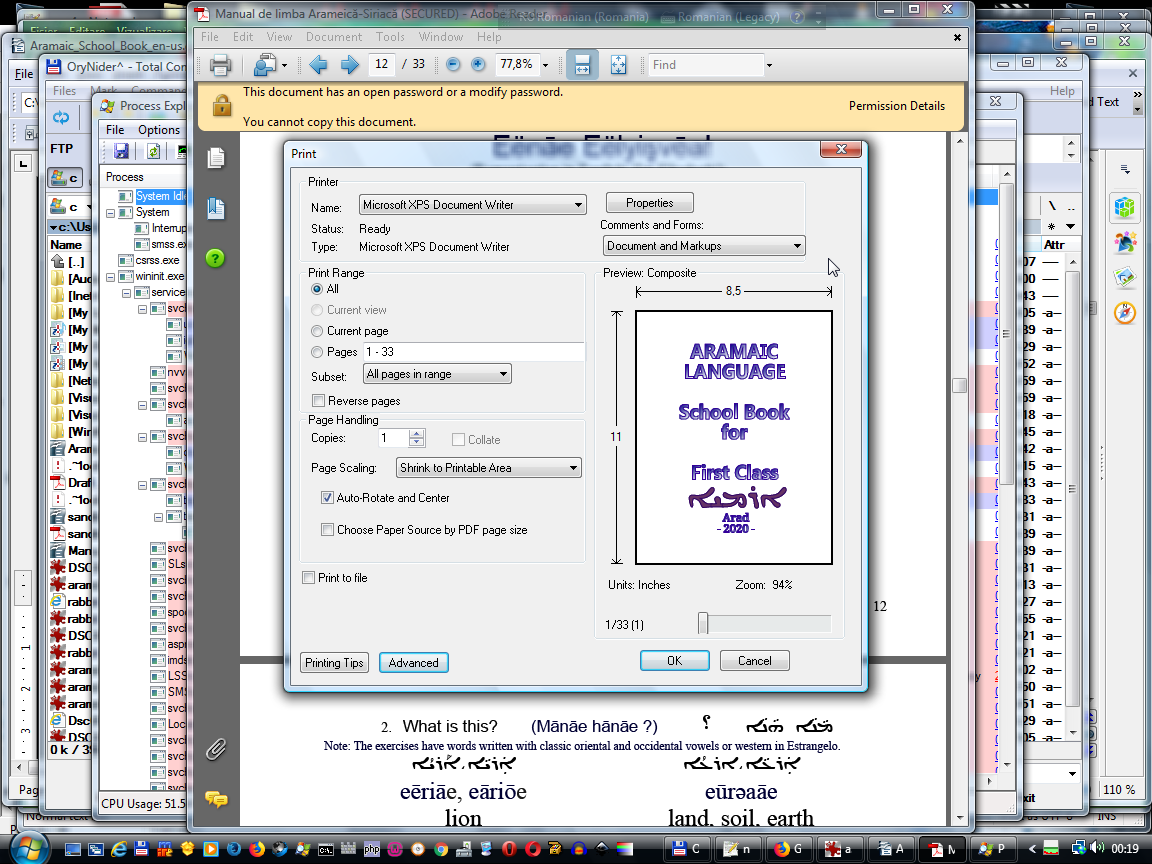Image resolution: width=1152 pixels, height=864 pixels.
Task: Click the printer Properties button
Action: tap(650, 203)
